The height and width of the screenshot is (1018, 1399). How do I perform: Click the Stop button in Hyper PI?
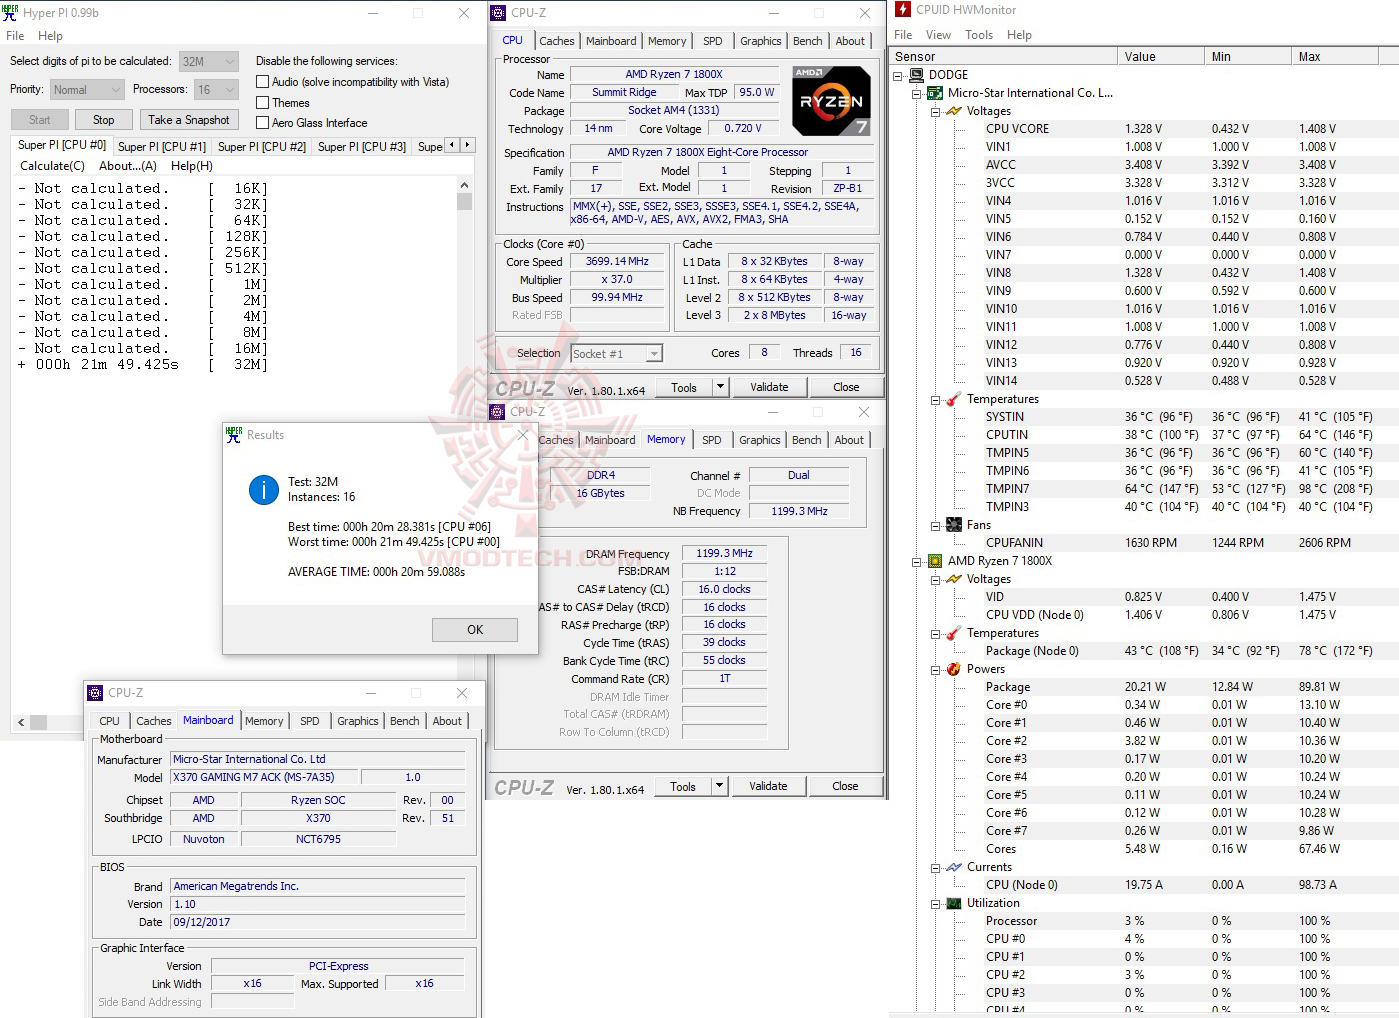104,120
